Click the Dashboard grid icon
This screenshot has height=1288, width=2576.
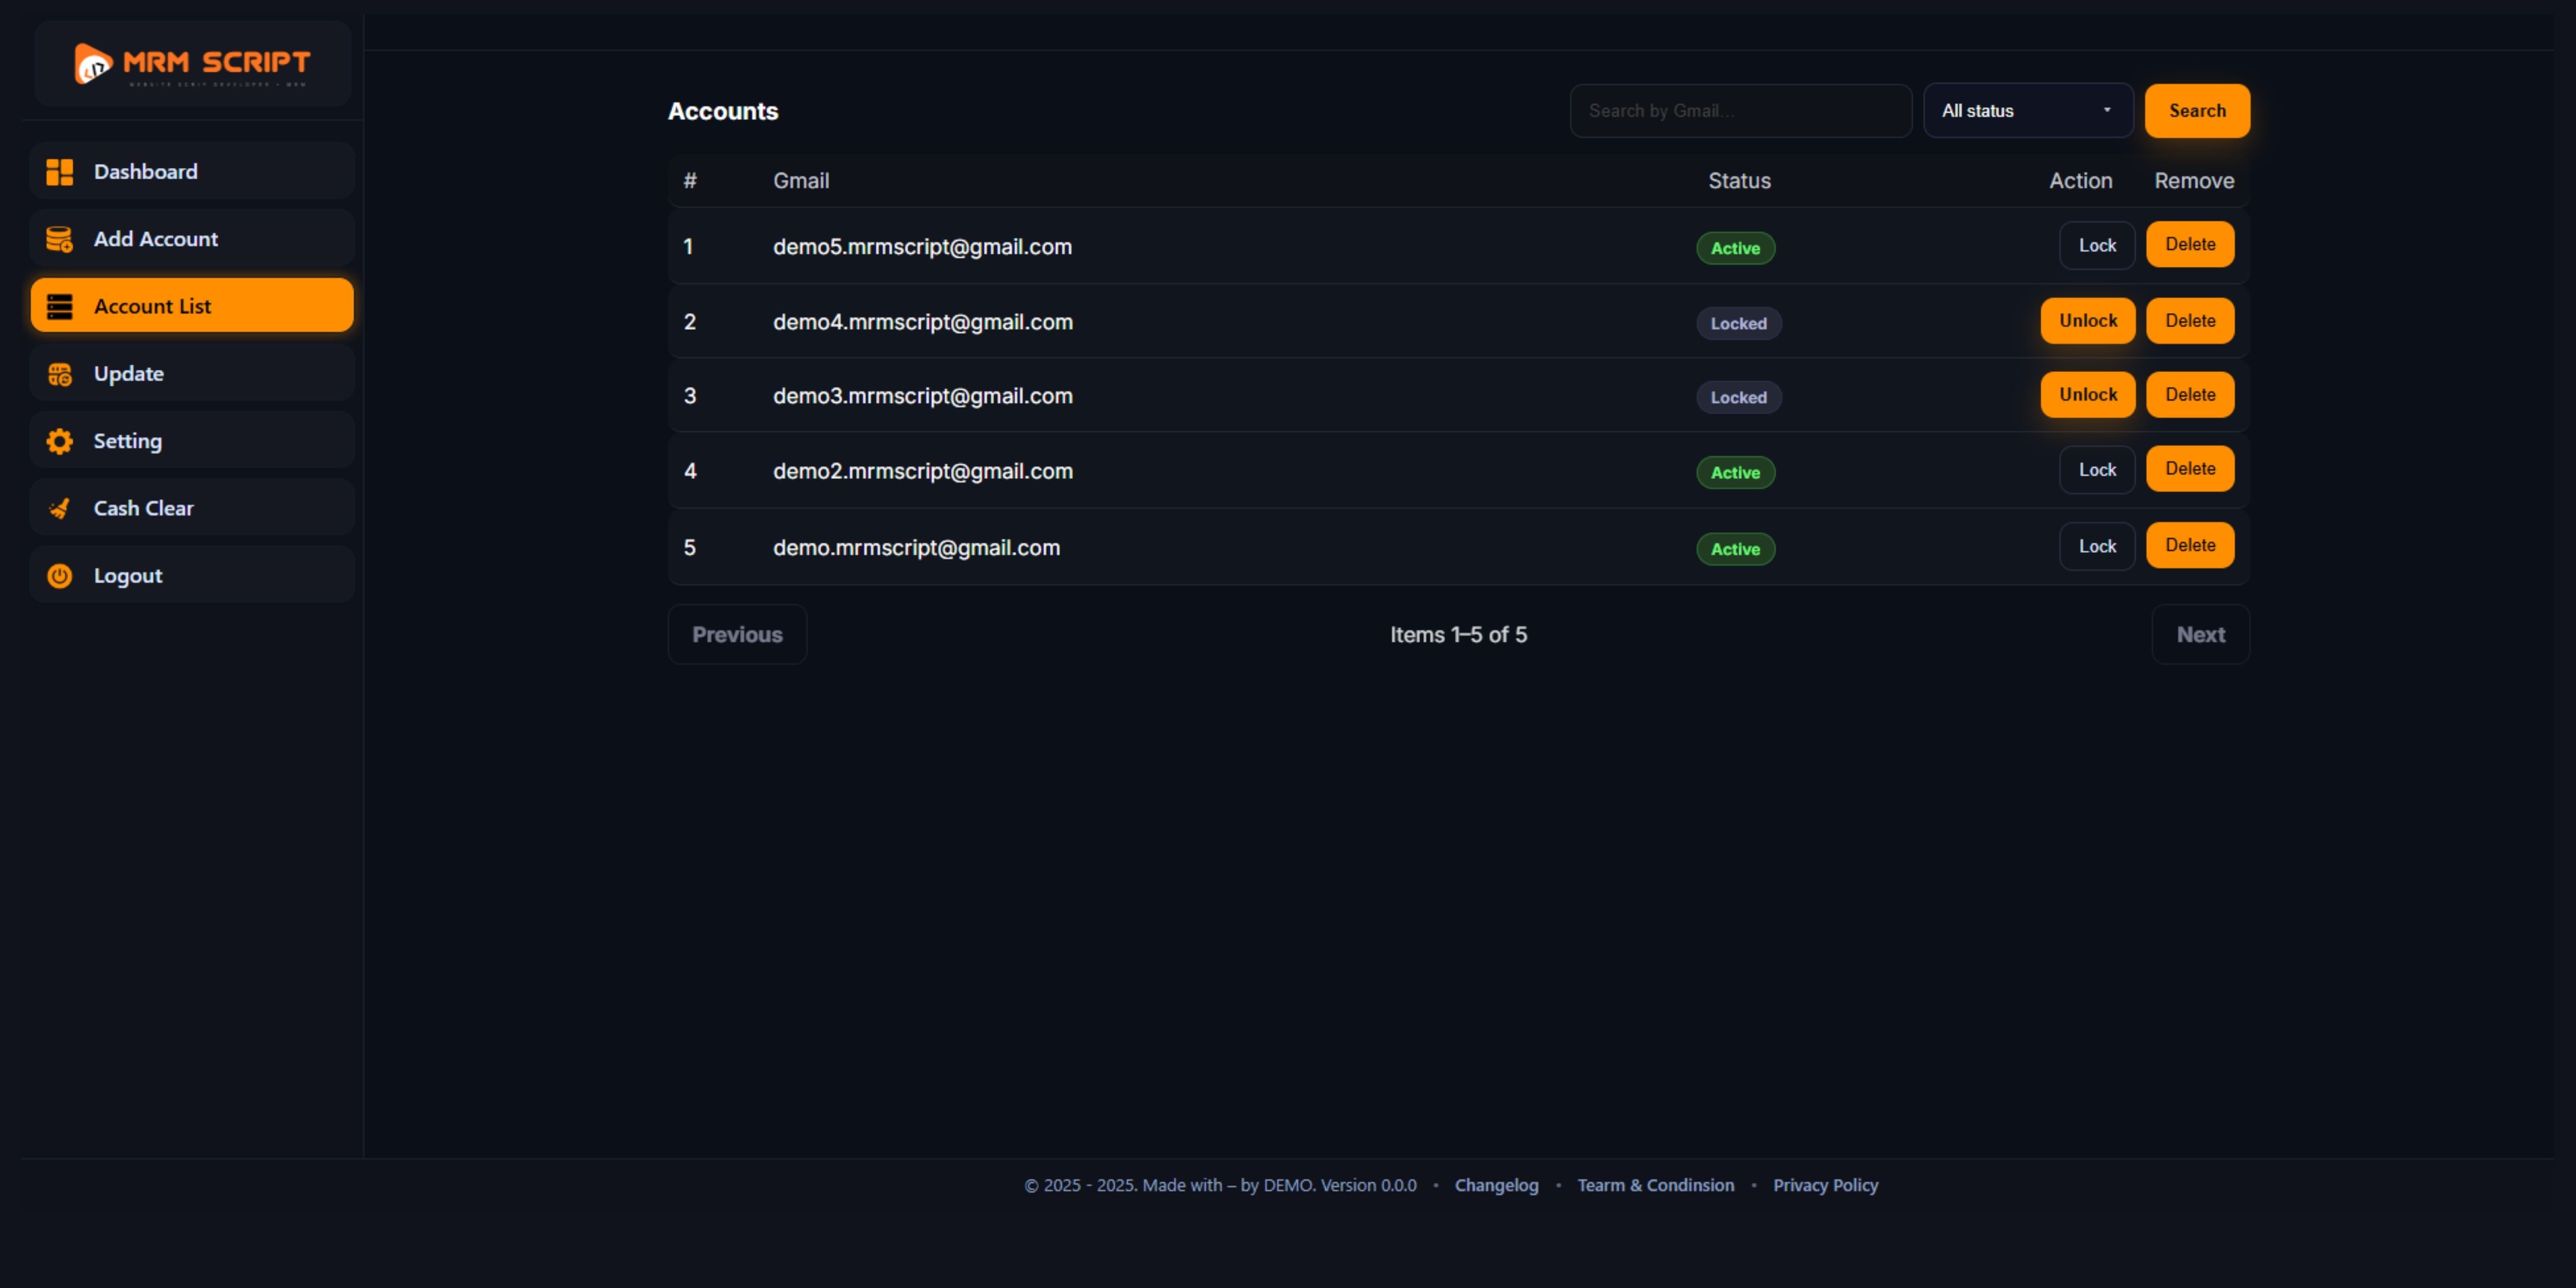point(60,172)
